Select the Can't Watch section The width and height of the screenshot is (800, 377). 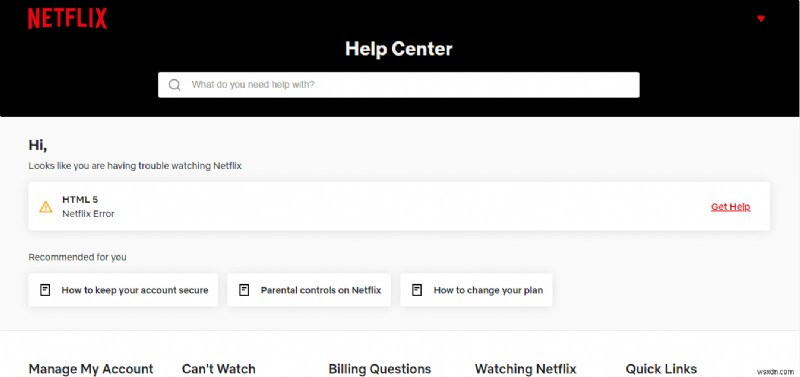[x=218, y=369]
